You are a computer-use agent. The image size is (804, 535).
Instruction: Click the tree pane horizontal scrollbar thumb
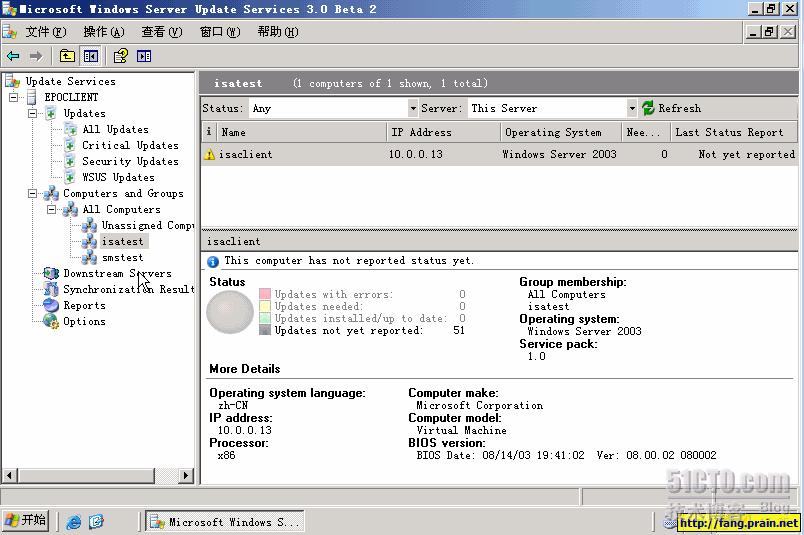[x=87, y=475]
